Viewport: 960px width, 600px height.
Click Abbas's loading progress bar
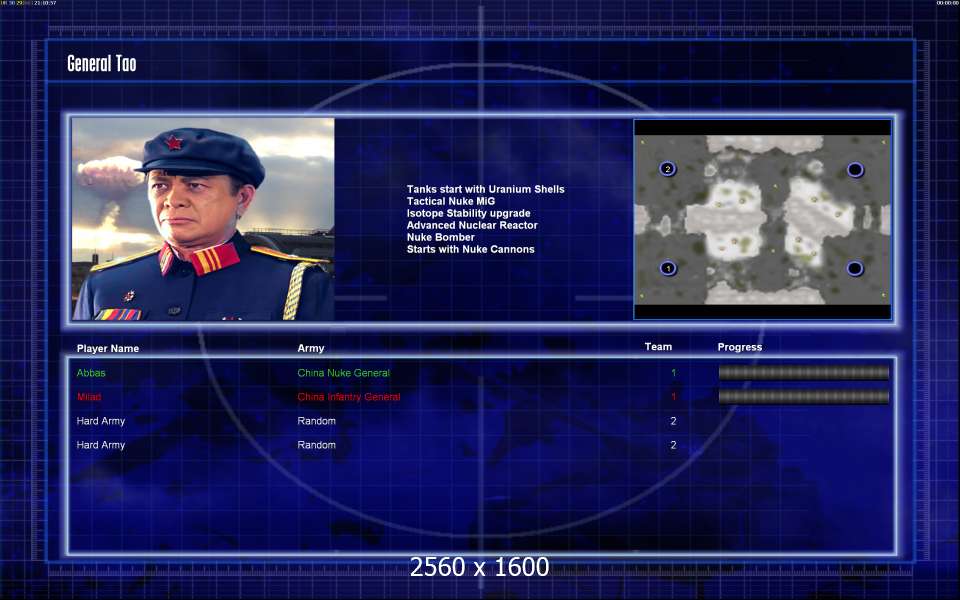(x=803, y=372)
